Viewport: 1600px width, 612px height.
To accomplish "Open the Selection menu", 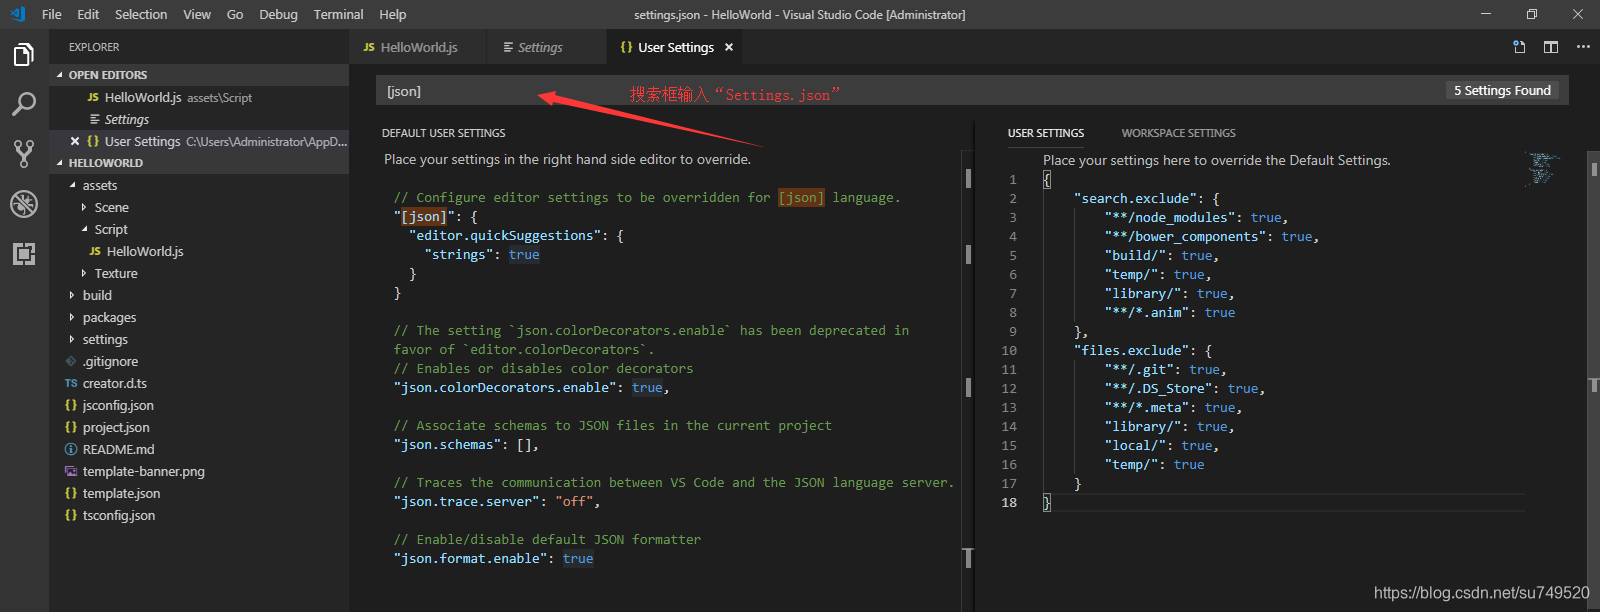I will tap(141, 14).
